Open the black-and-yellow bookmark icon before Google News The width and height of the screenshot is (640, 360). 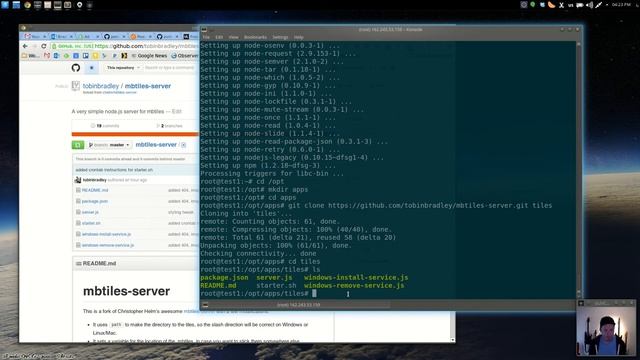point(124,56)
